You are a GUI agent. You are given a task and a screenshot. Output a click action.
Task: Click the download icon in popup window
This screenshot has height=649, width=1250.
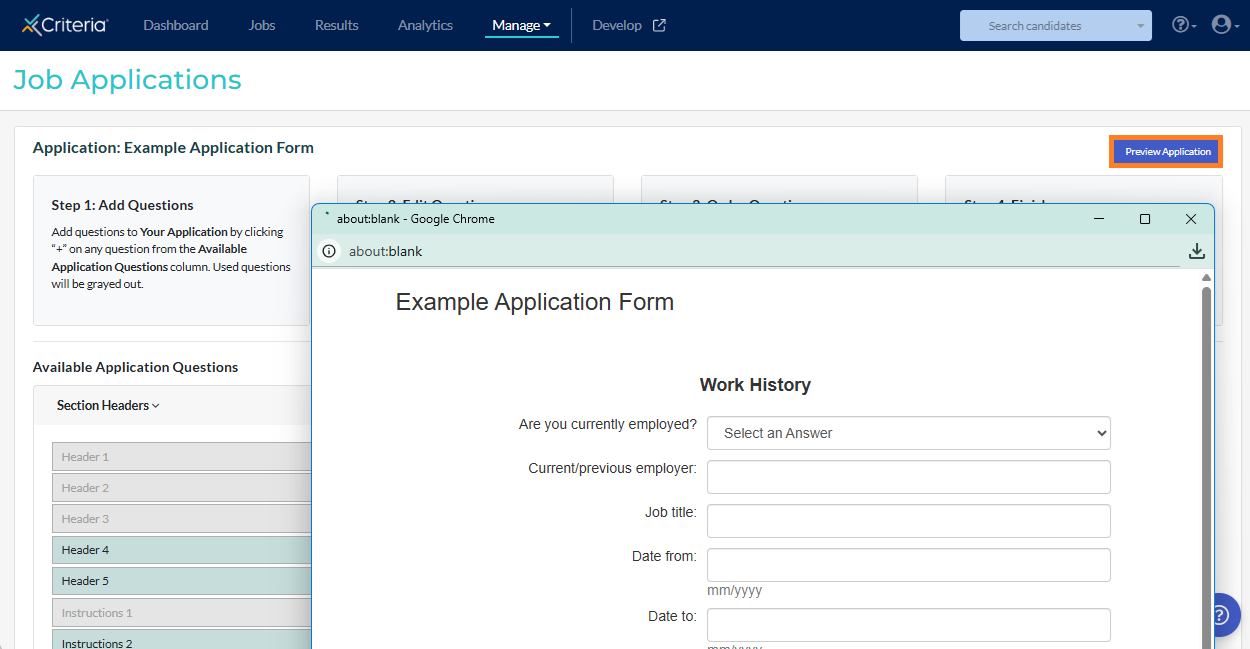(1196, 251)
